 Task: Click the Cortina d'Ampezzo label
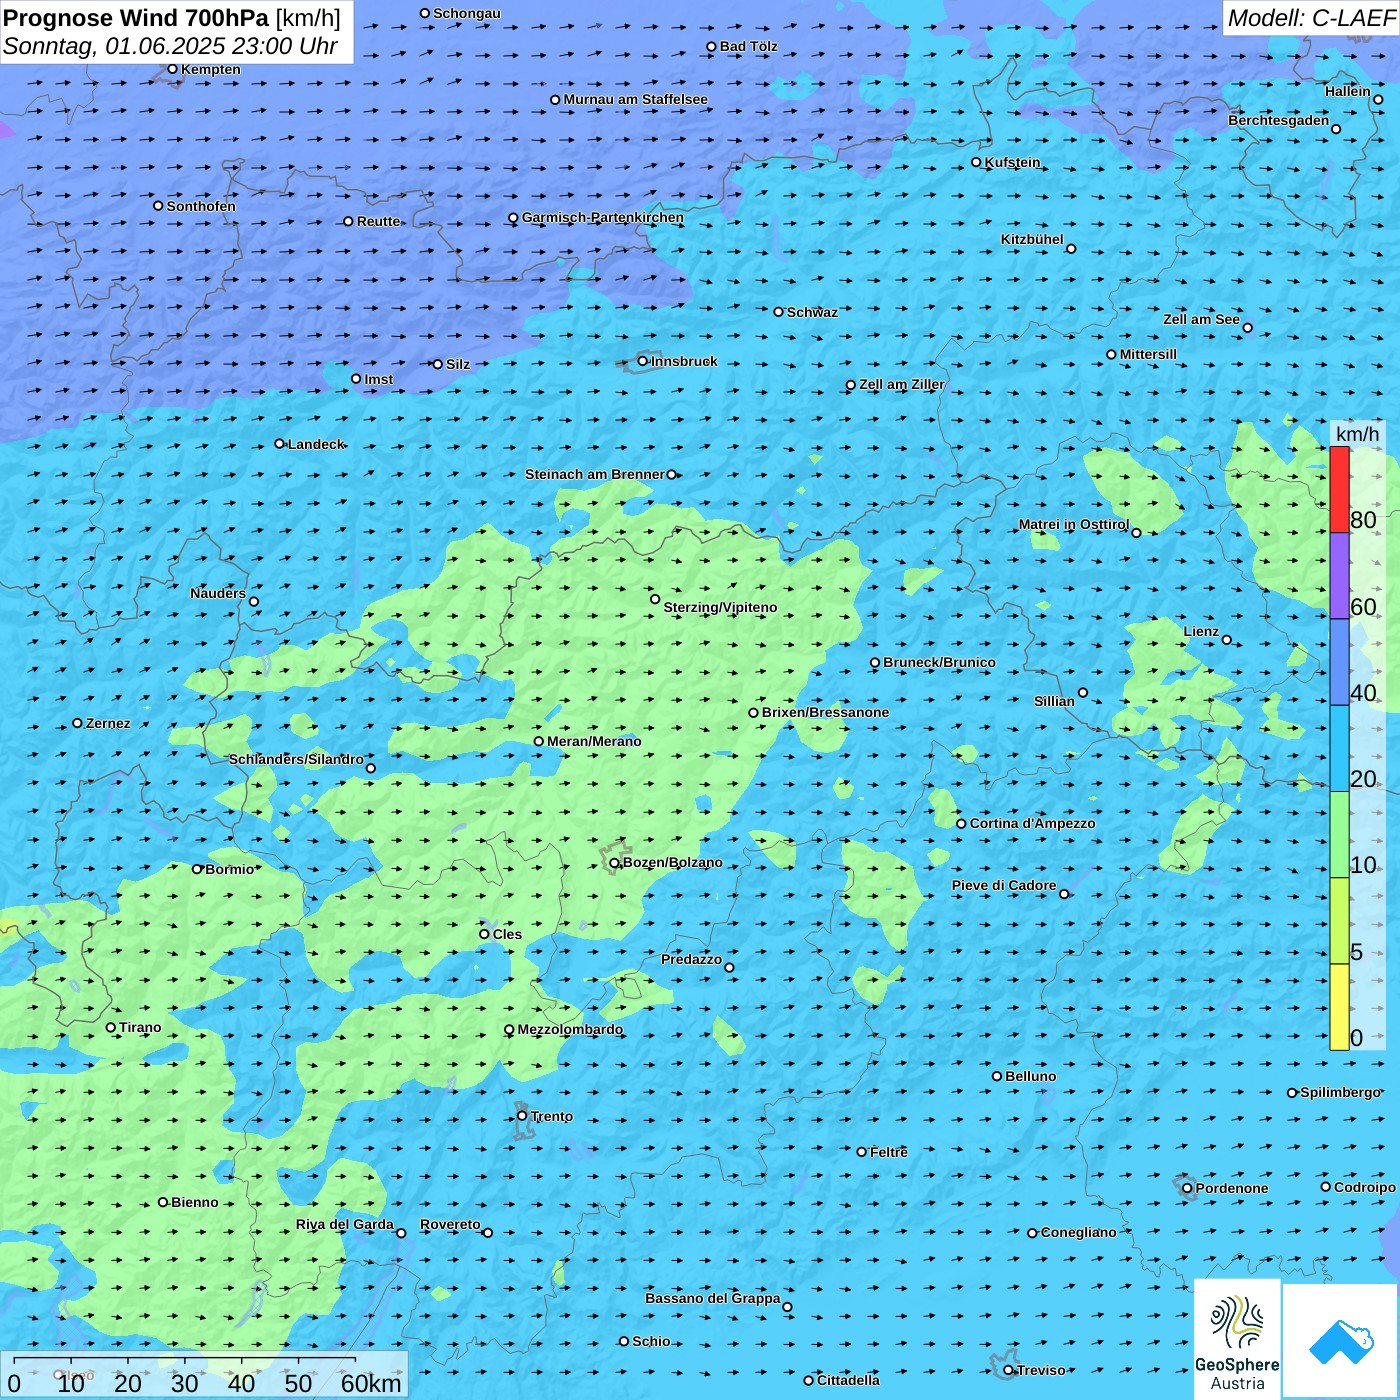[x=1032, y=823]
